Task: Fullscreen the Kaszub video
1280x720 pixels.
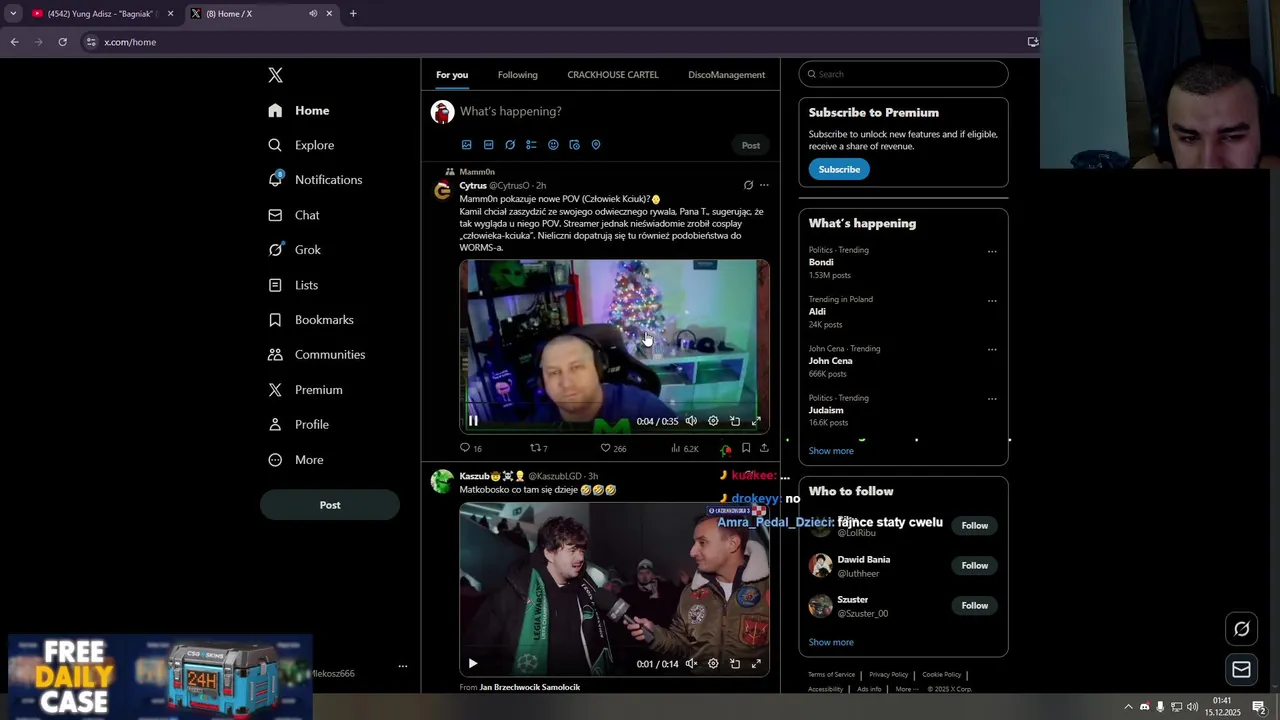Action: [x=756, y=664]
